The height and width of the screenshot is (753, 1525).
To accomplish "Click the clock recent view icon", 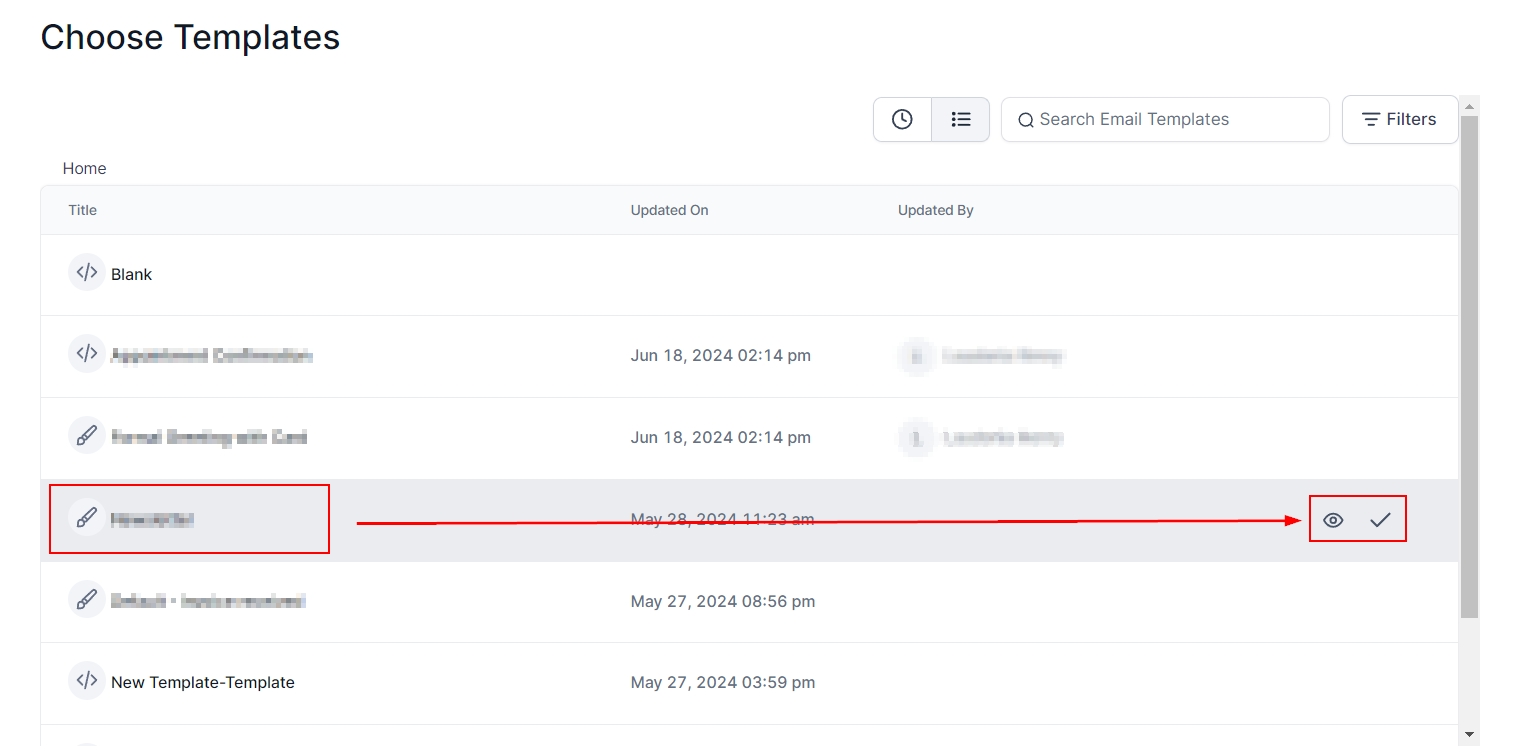I will 902,120.
